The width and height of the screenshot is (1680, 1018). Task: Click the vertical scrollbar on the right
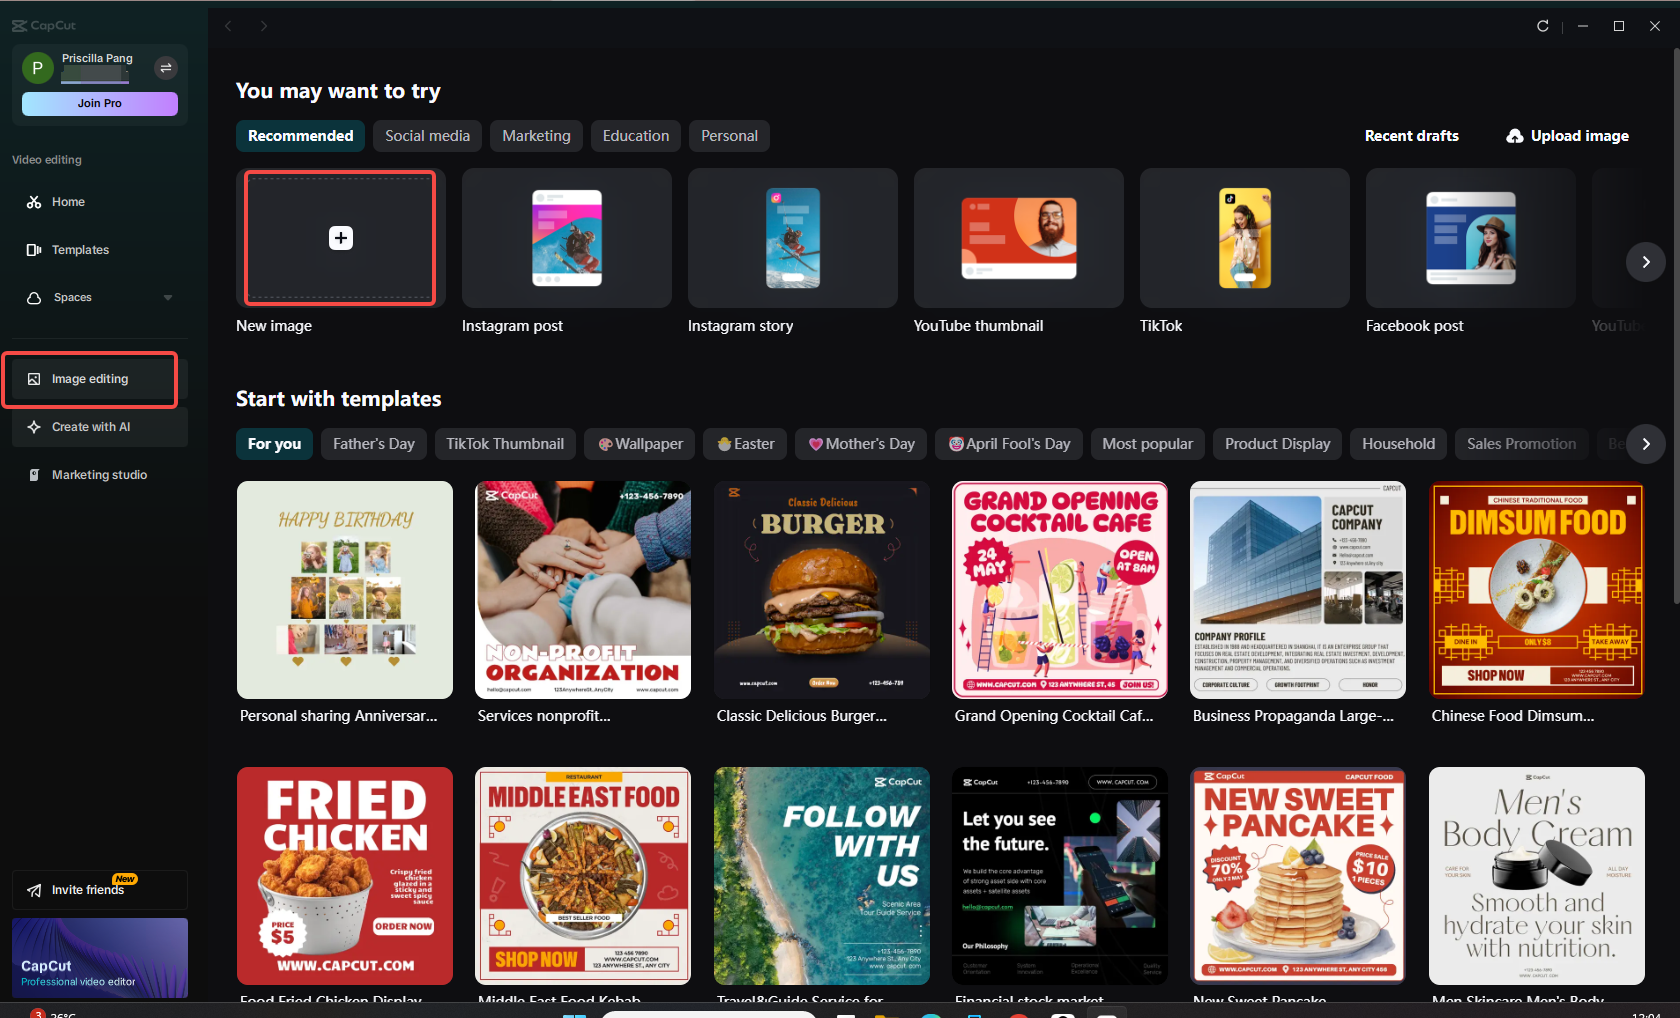[x=1676, y=326]
